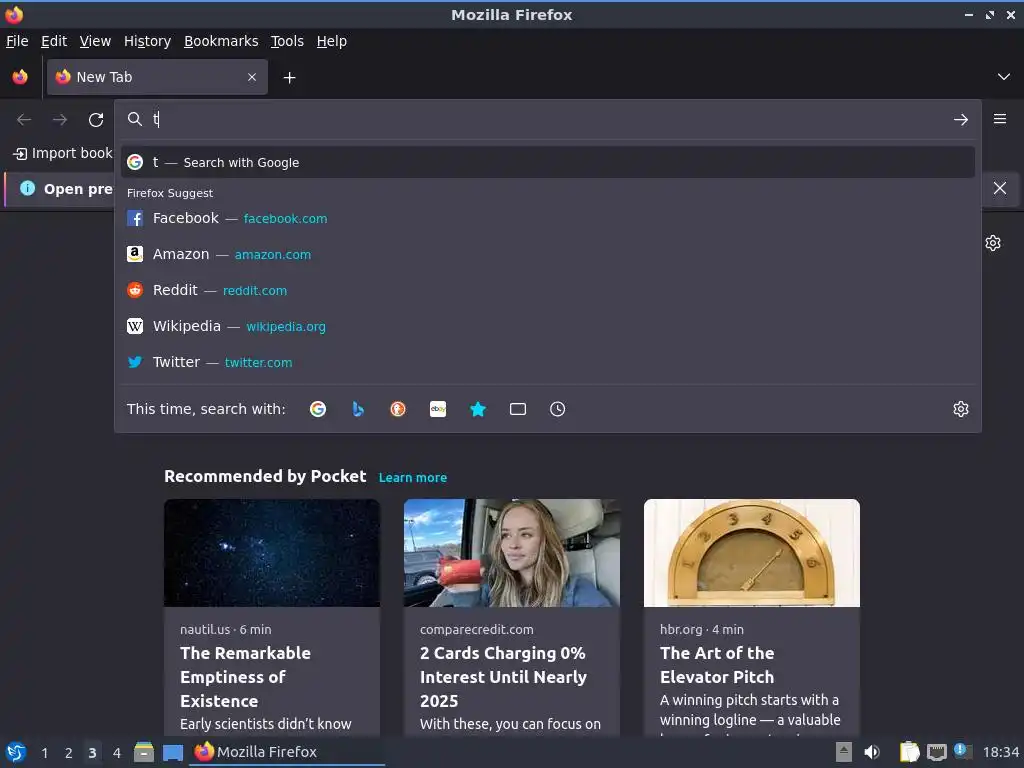1024x768 pixels.
Task: Close the New Tab tab
Action: point(252,77)
